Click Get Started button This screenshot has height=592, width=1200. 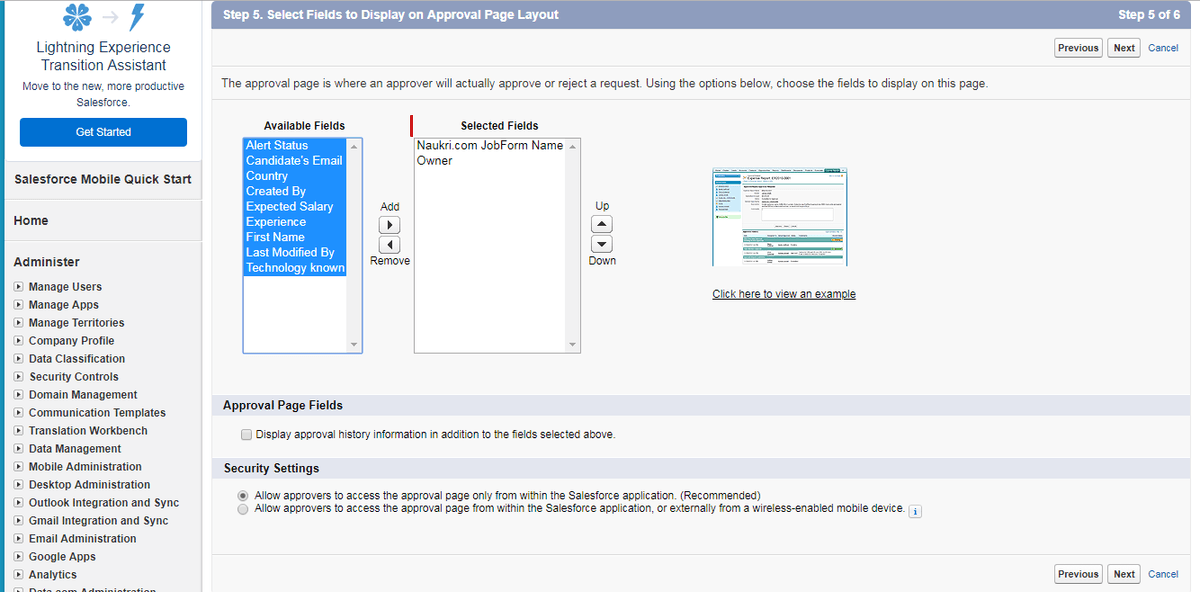pos(103,132)
